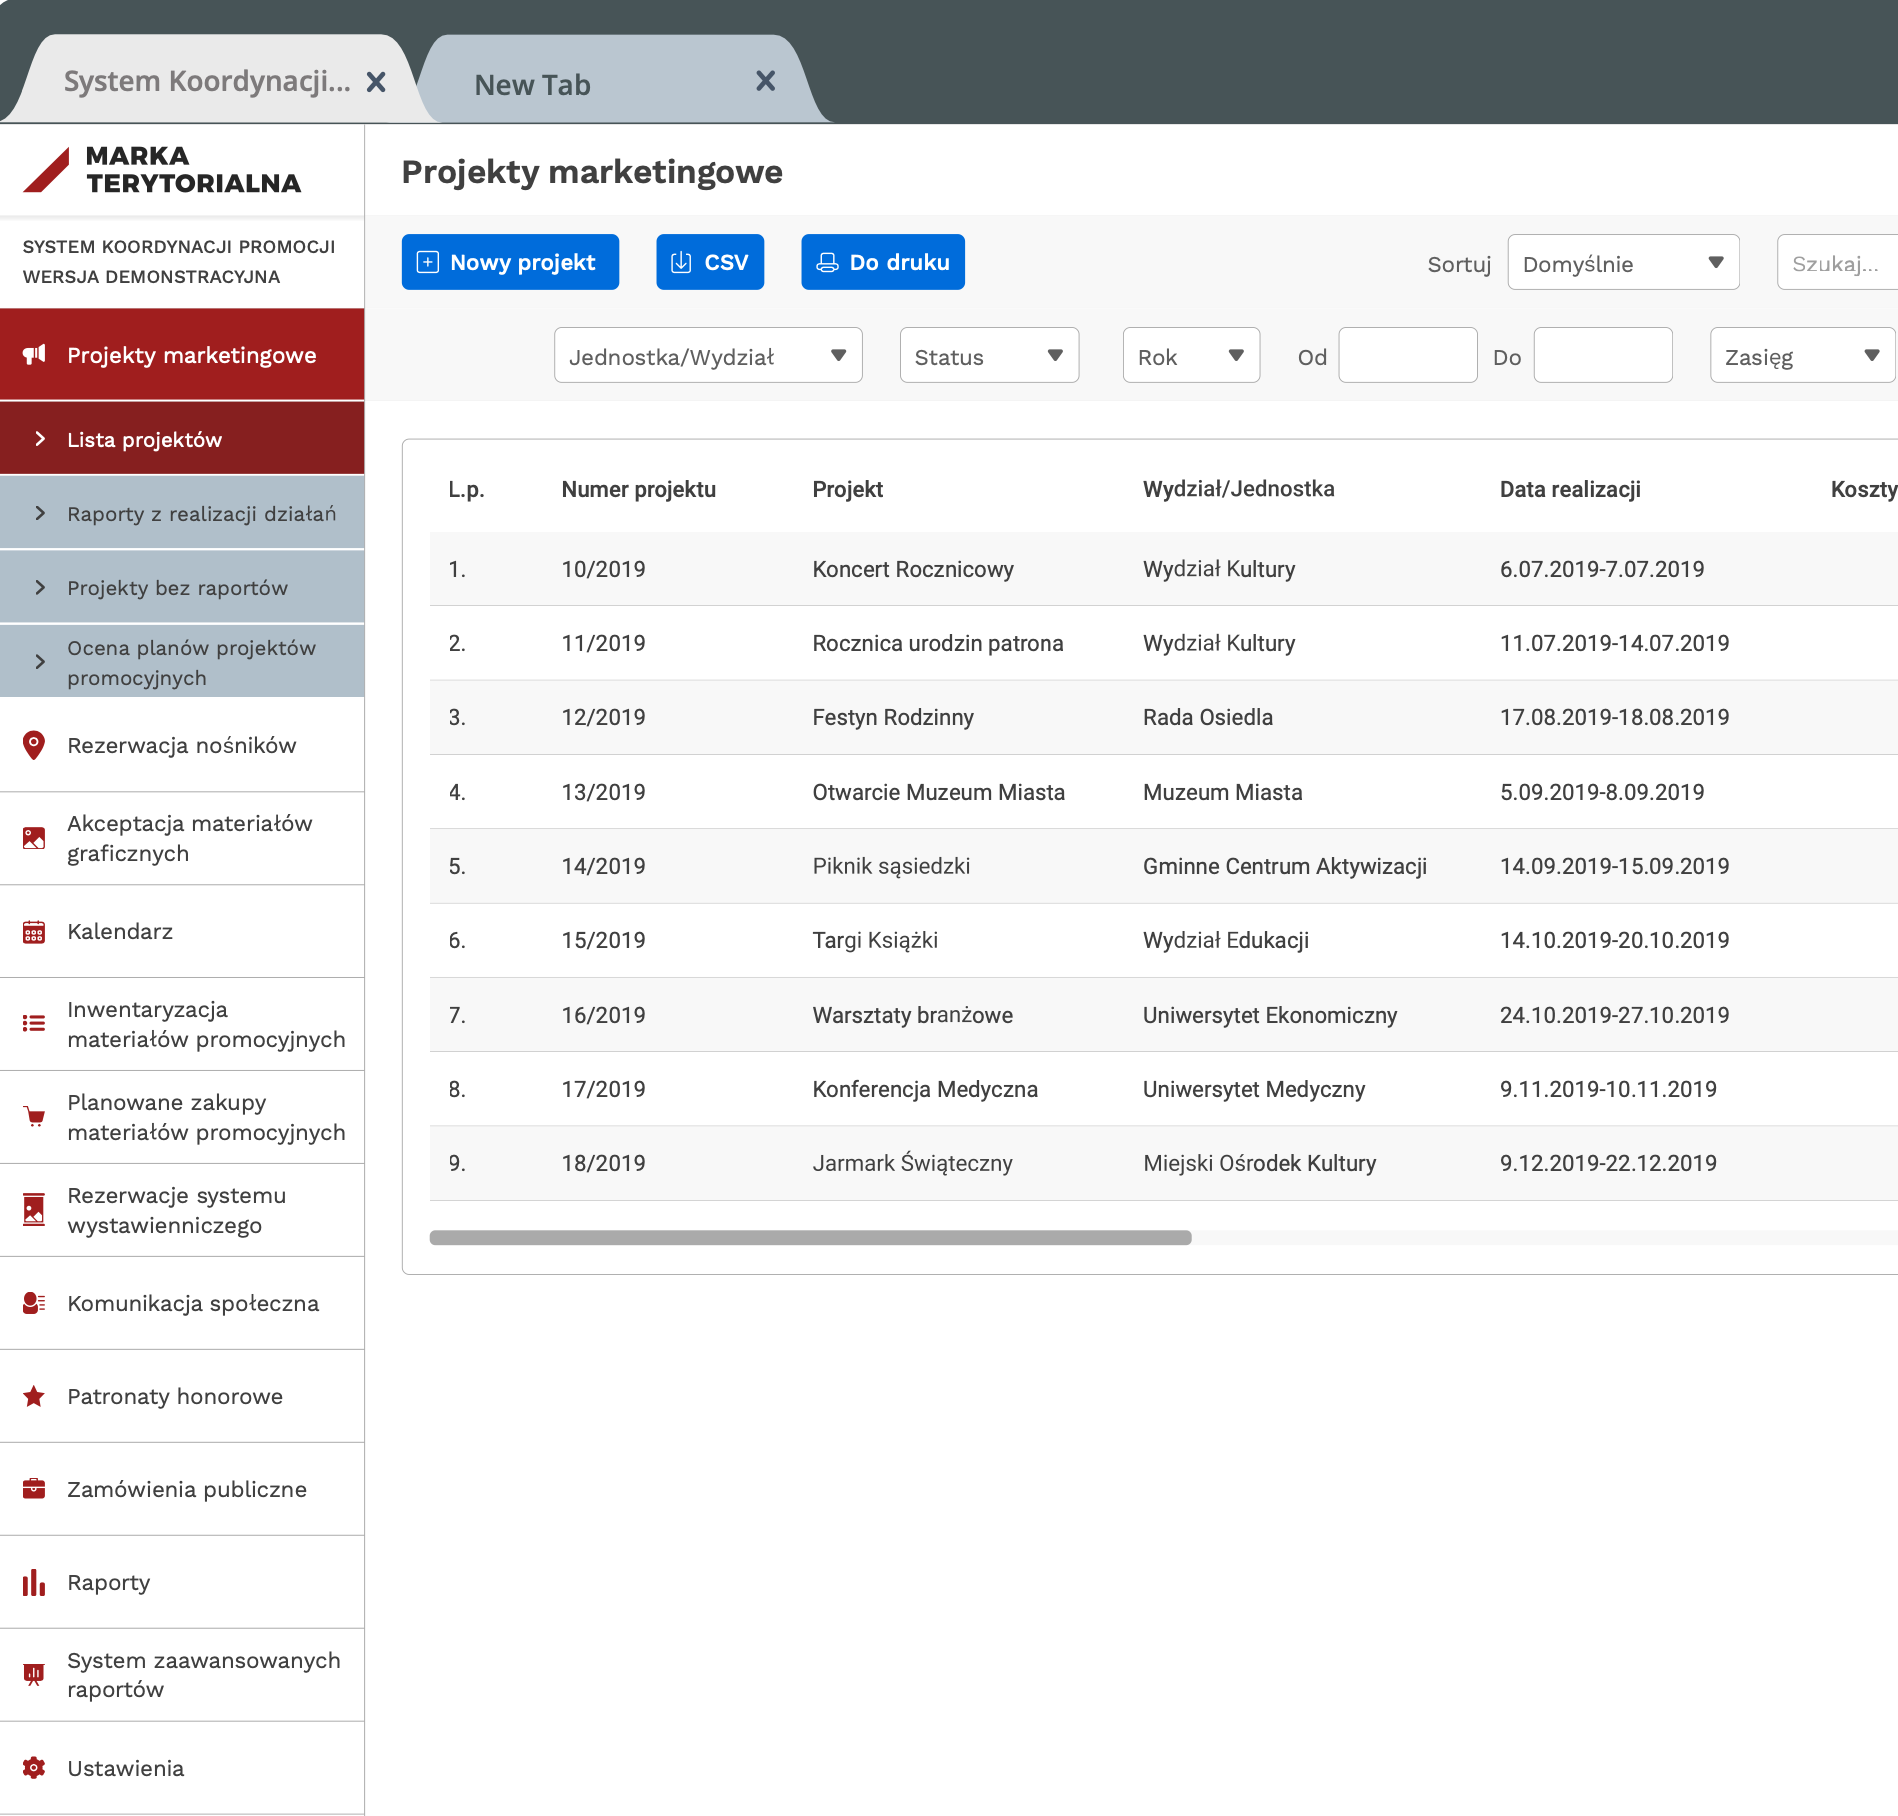Click the CSV export button
The height and width of the screenshot is (1816, 1898).
(x=710, y=262)
